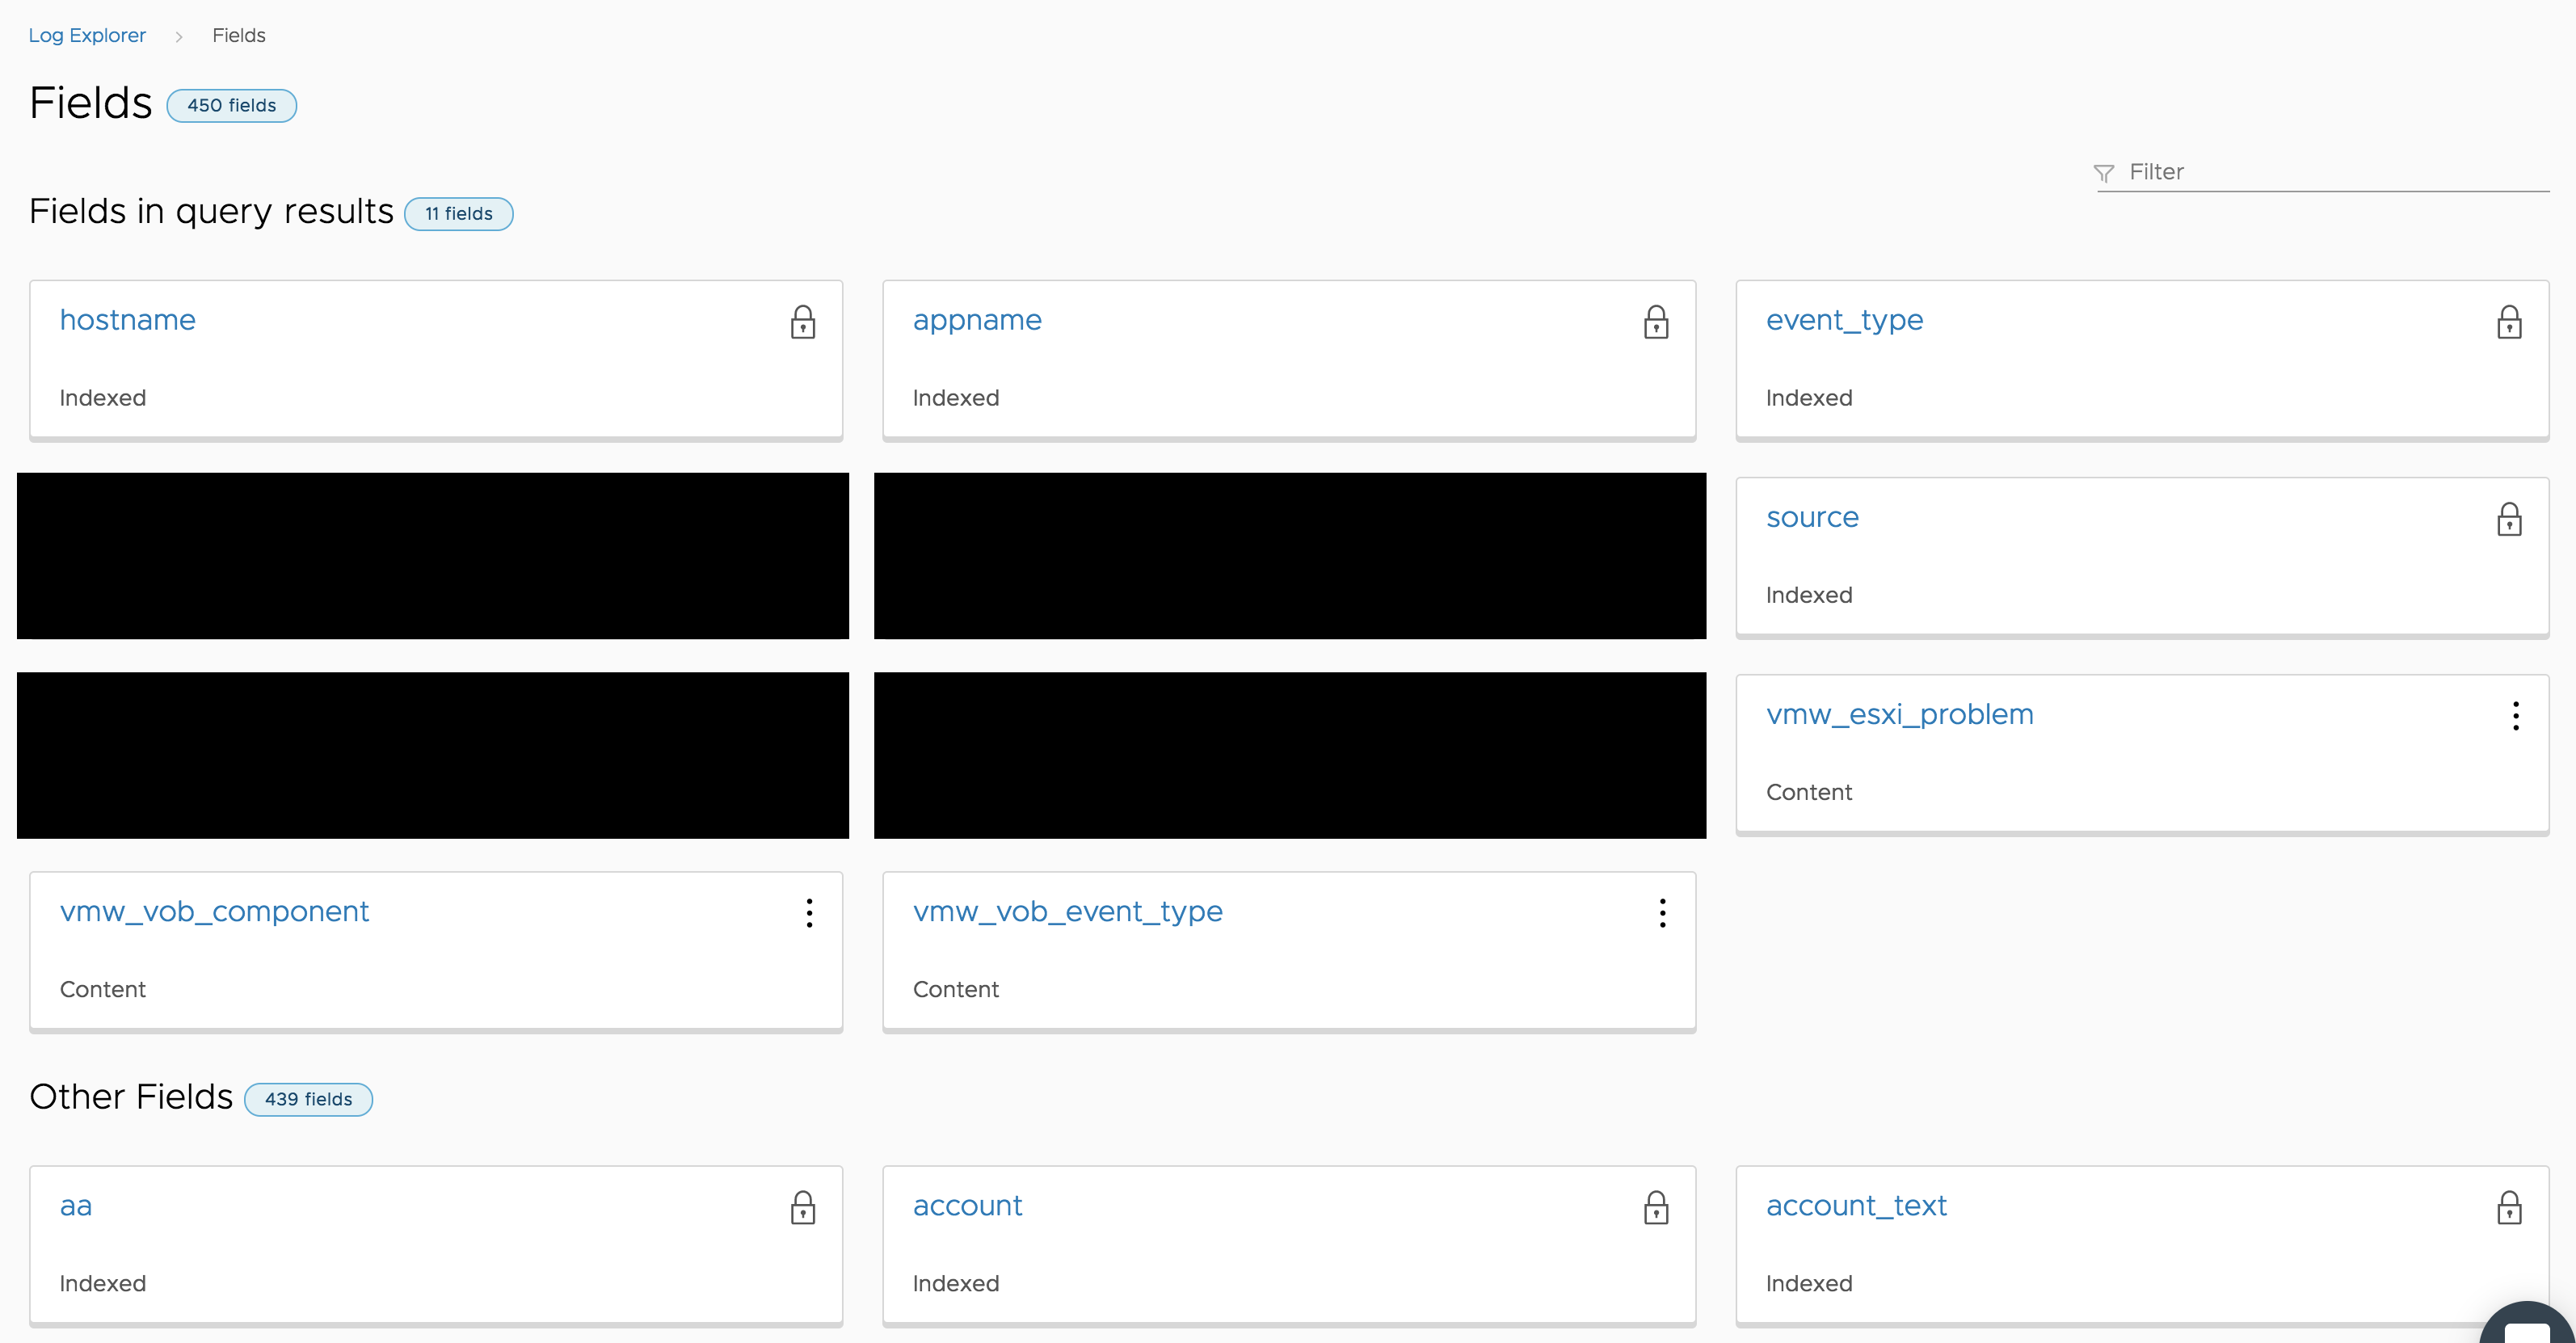Viewport: 2576px width, 1343px height.
Task: Open the account_text field link
Action: (x=1856, y=1205)
